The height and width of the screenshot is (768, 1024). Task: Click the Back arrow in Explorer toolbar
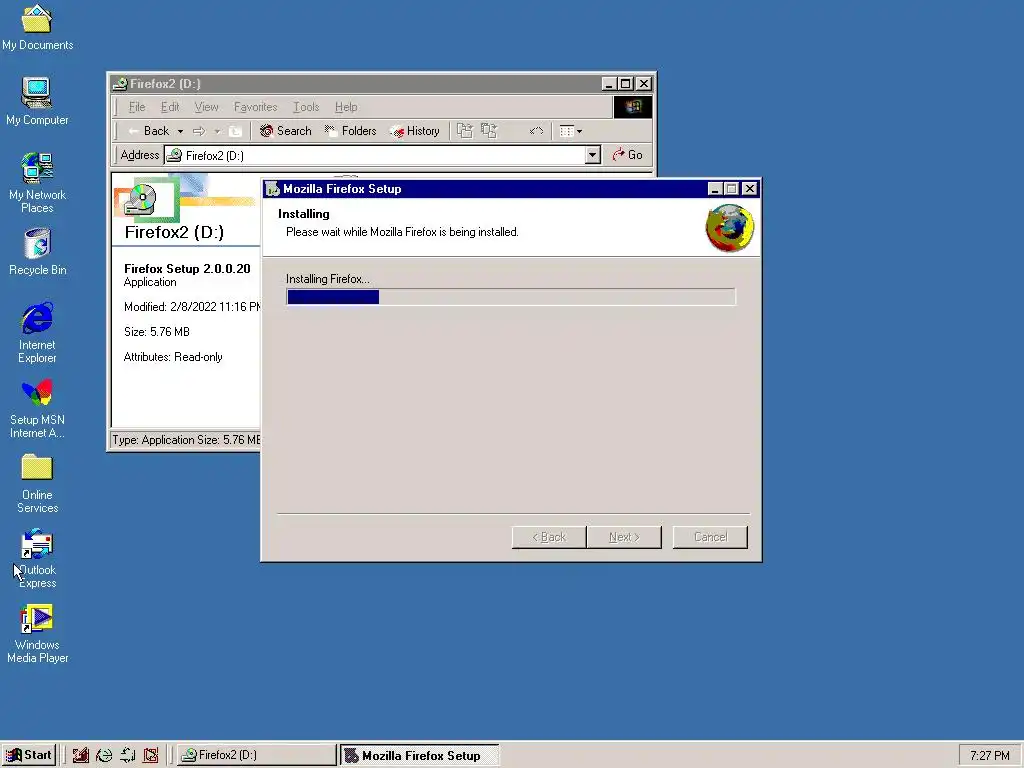(149, 131)
